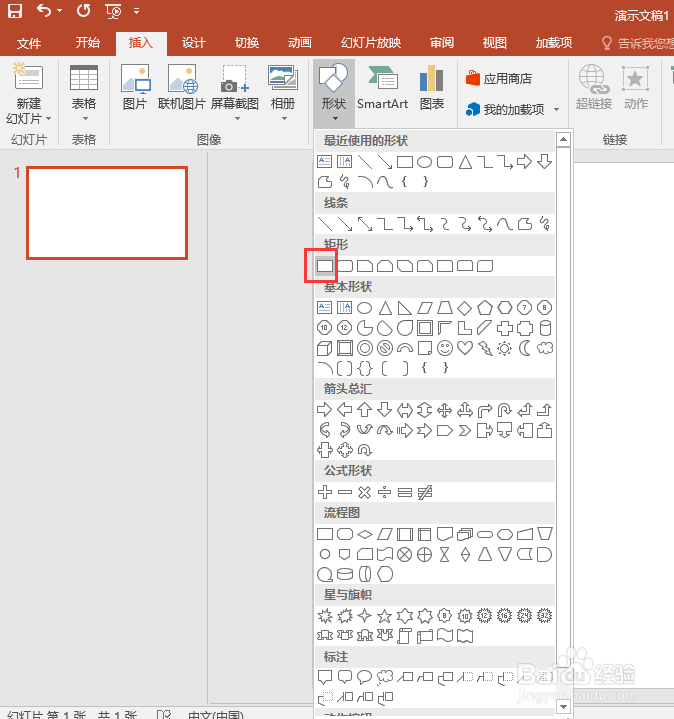Switch to the 视图 ribbon tab
Screen dimensions: 674x719
click(x=495, y=43)
